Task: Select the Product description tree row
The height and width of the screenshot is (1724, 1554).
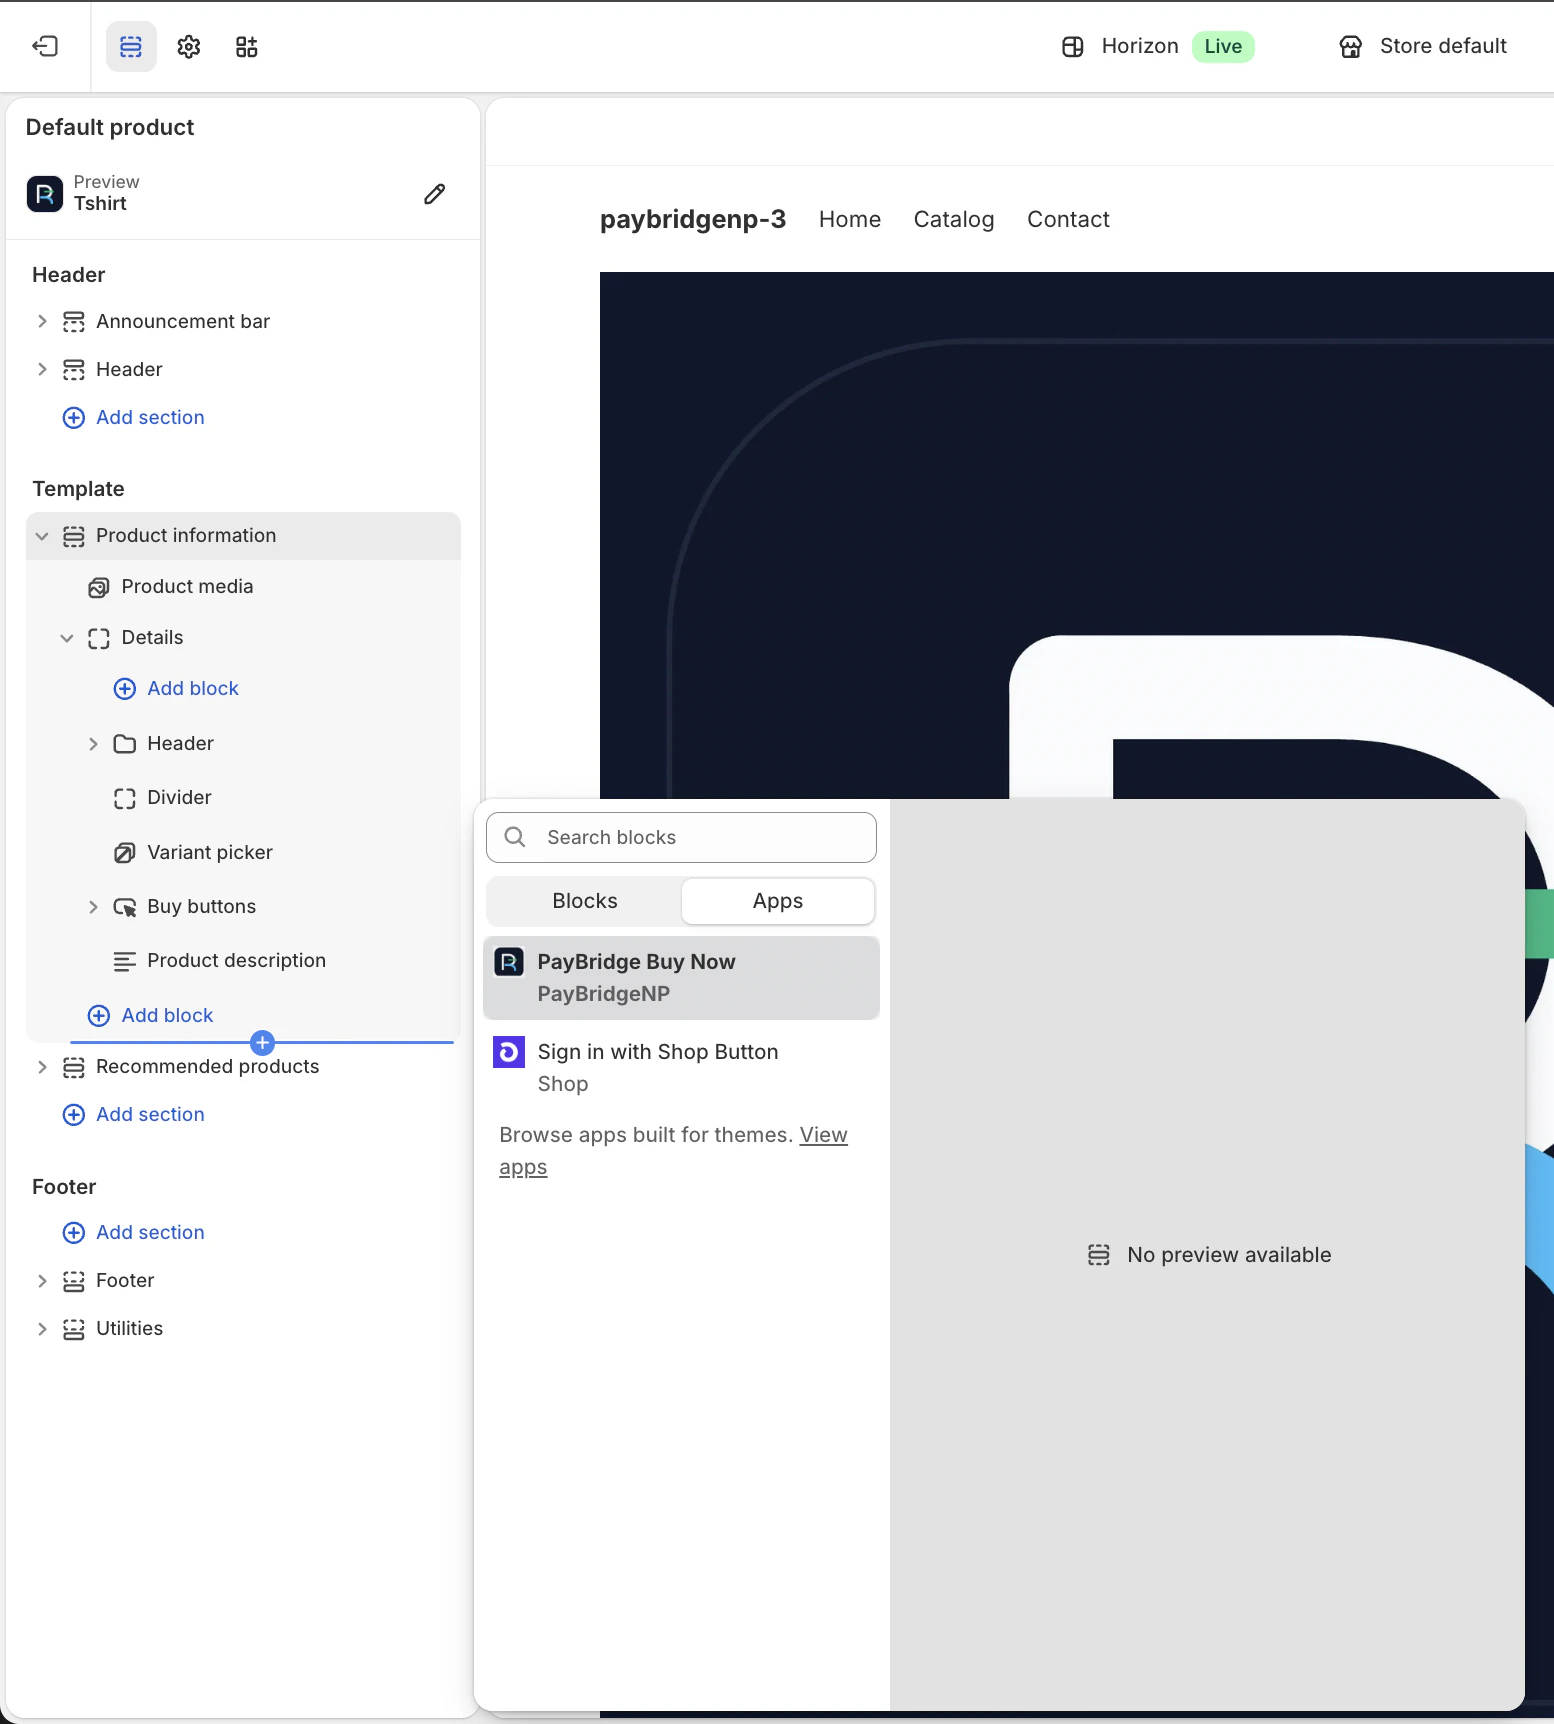Action: pos(243,961)
